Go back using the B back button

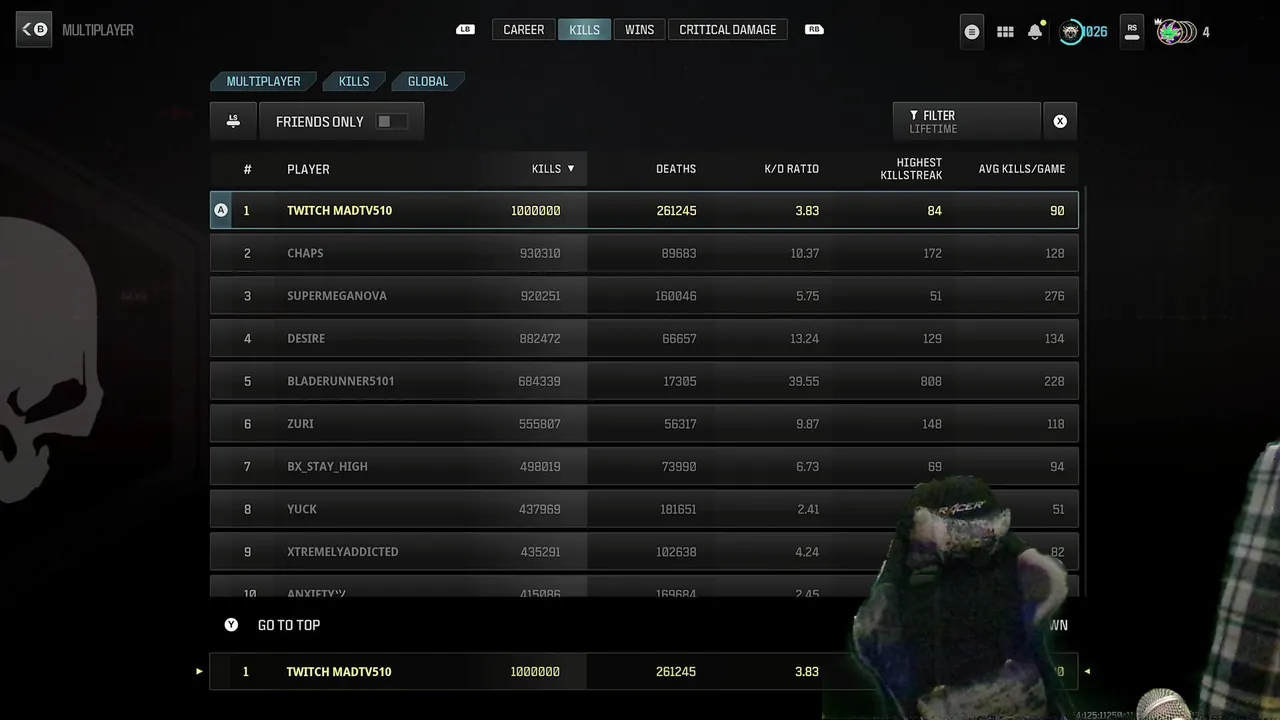tap(33, 30)
